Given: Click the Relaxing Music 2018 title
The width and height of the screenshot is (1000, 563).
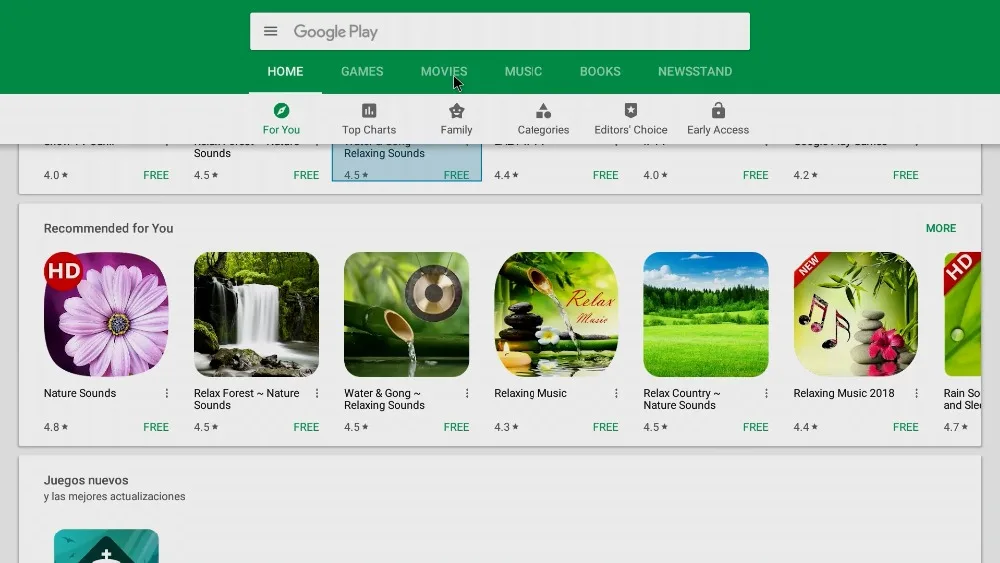Looking at the screenshot, I should 844,393.
